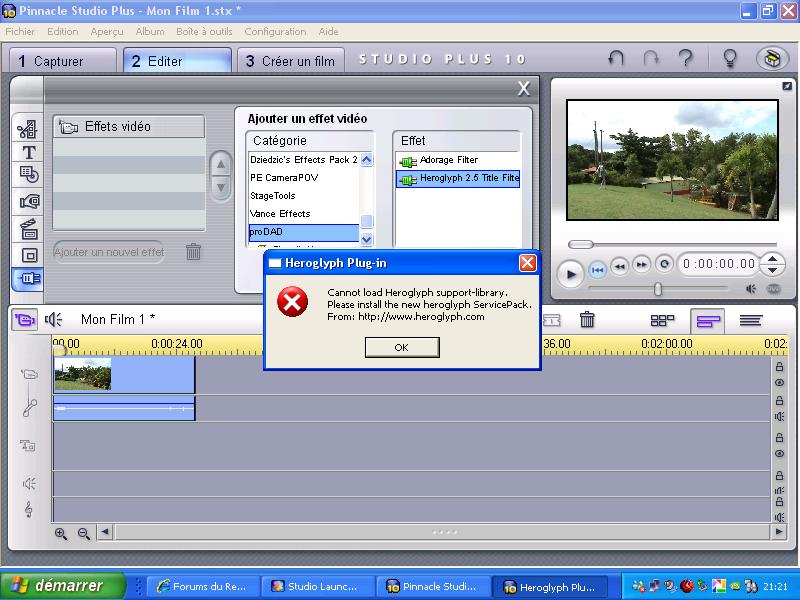Select the video clip thumbnail on timeline
Image resolution: width=800 pixels, height=600 pixels.
(83, 374)
